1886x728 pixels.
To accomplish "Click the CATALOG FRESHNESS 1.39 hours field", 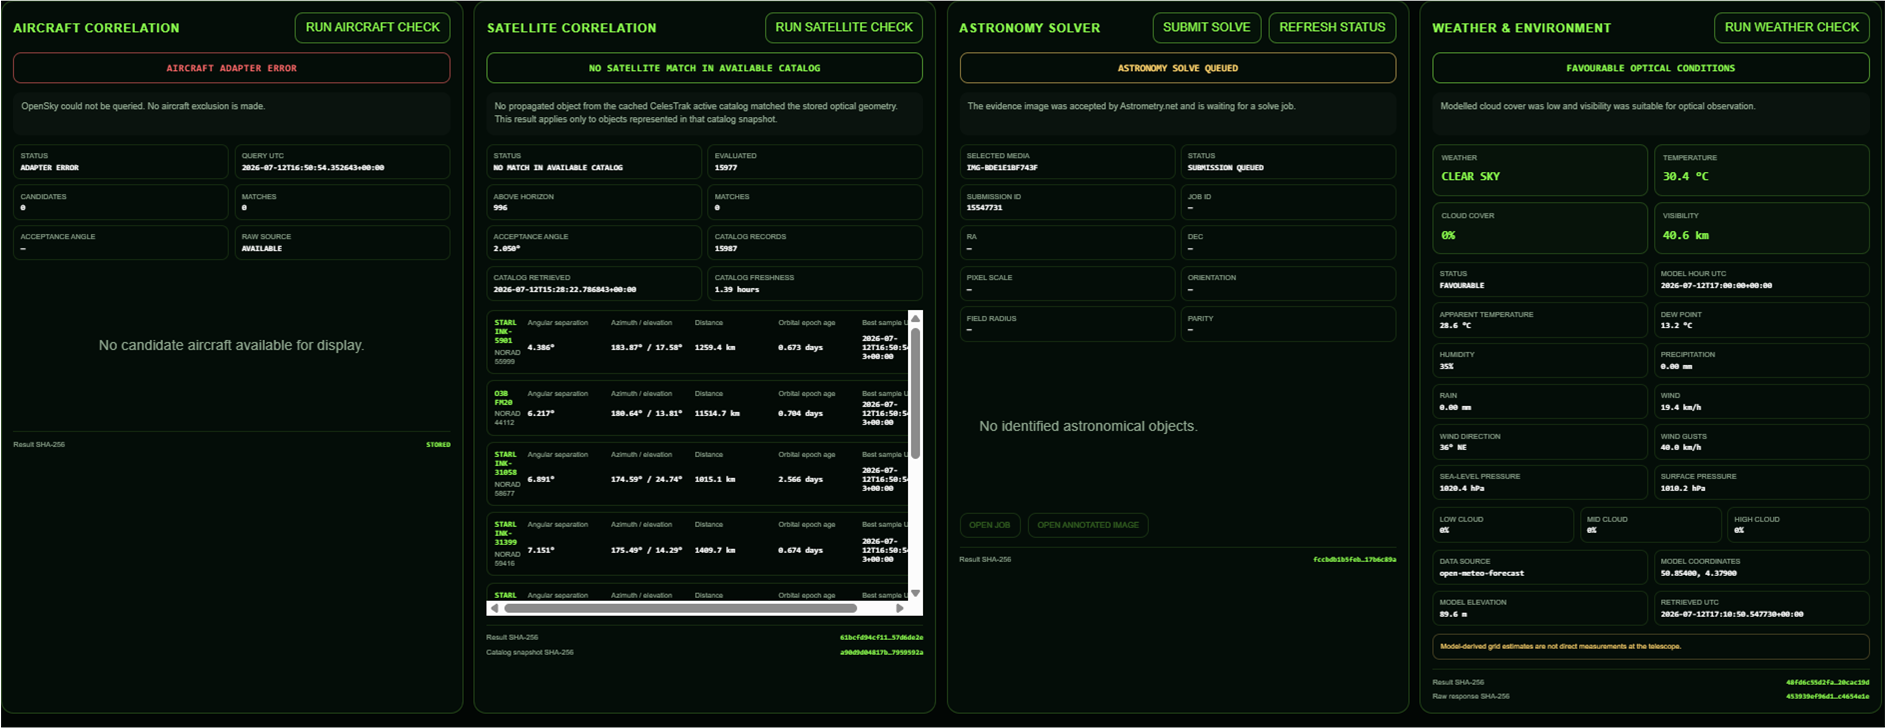I will tap(814, 284).
